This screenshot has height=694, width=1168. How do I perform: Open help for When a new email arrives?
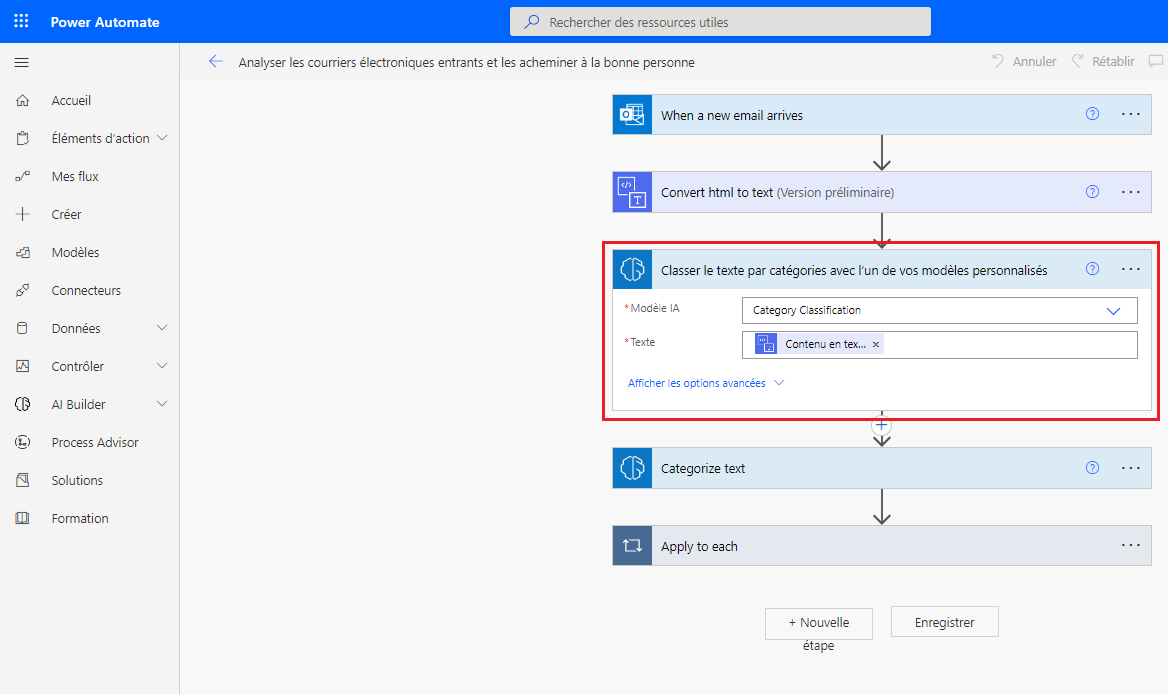point(1092,114)
